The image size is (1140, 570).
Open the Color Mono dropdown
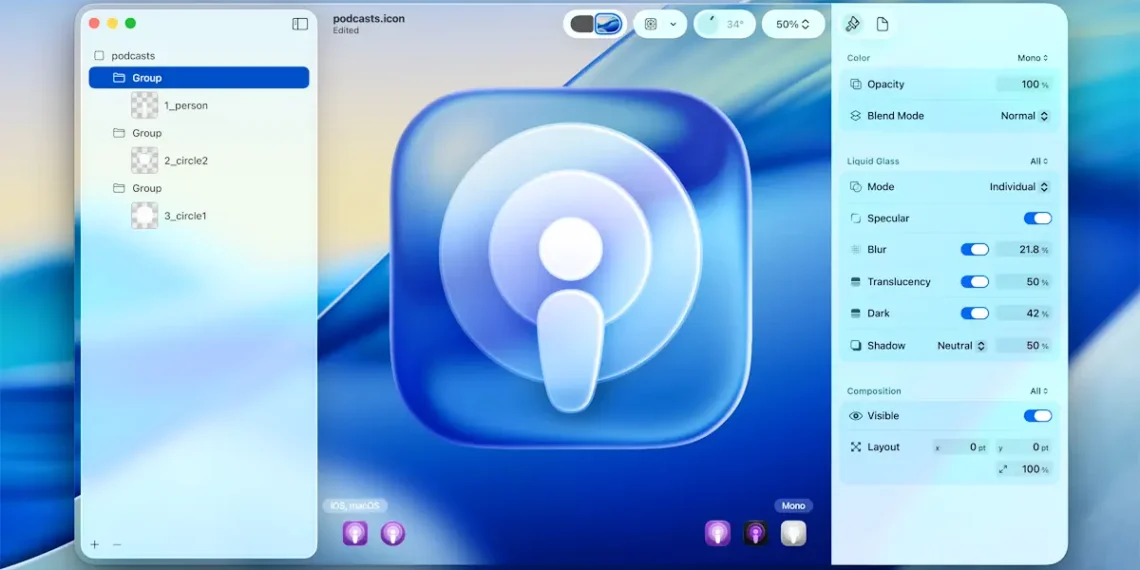[1032, 58]
